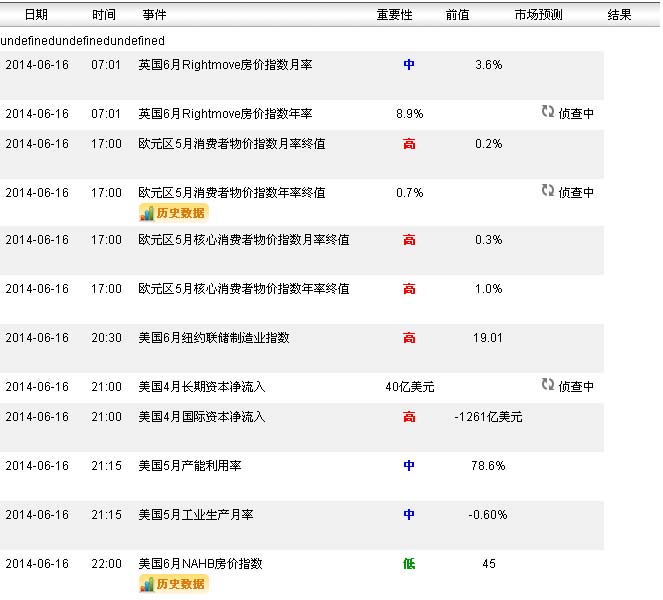The width and height of the screenshot is (663, 600).
Task: Open 英国6月Rightmove房价指数月率 event
Action: click(x=225, y=65)
